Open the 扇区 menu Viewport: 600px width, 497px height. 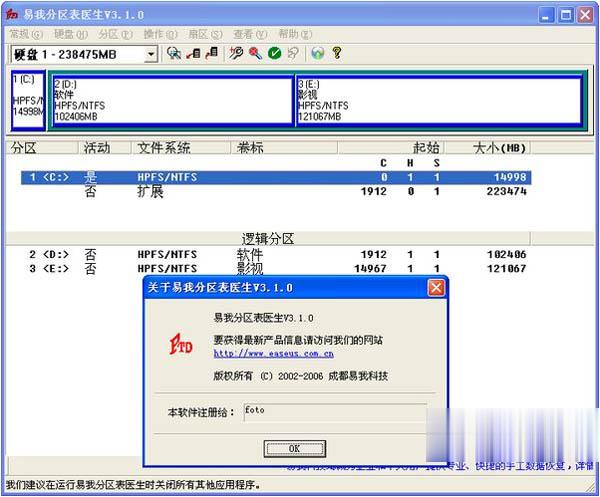coord(205,34)
